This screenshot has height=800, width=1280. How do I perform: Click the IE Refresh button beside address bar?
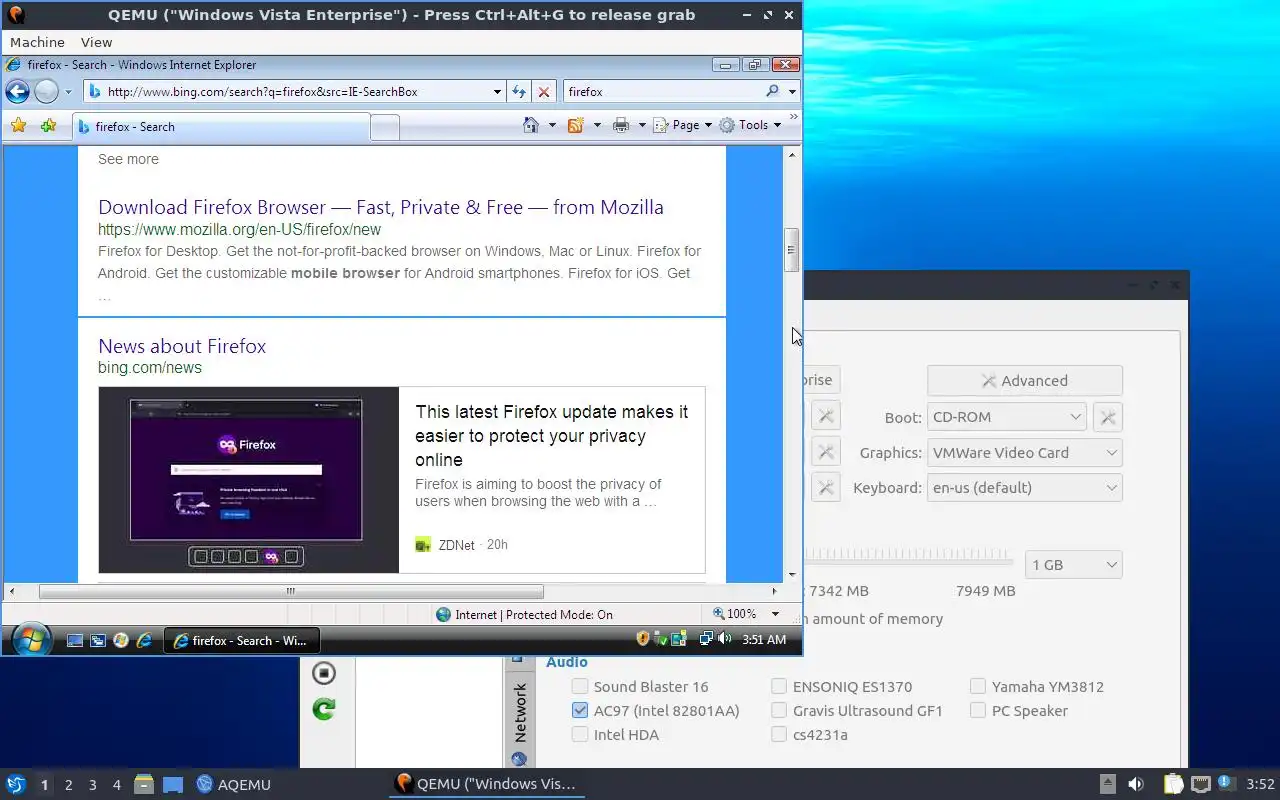pyautogui.click(x=519, y=92)
